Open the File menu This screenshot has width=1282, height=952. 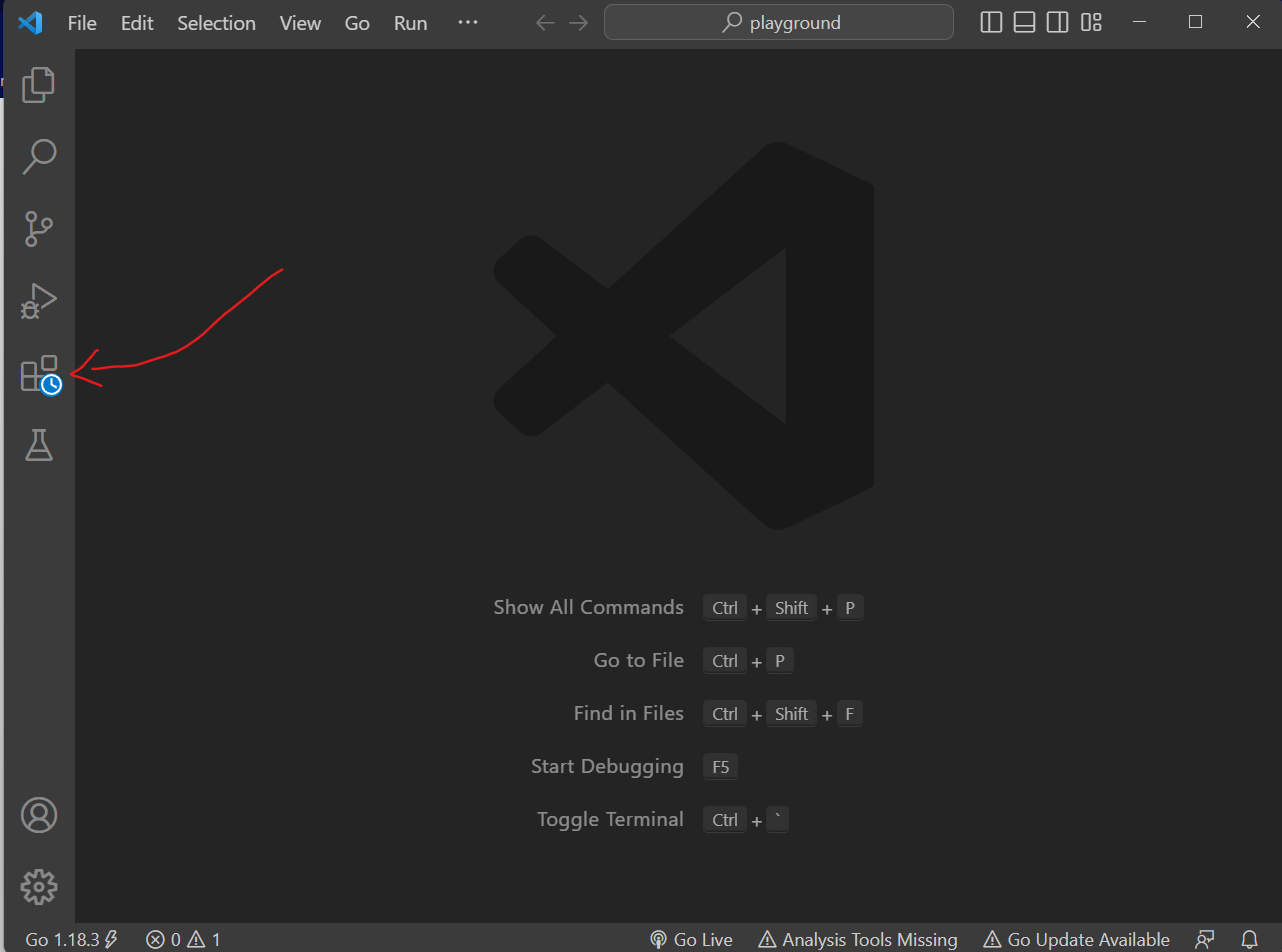tap(81, 22)
